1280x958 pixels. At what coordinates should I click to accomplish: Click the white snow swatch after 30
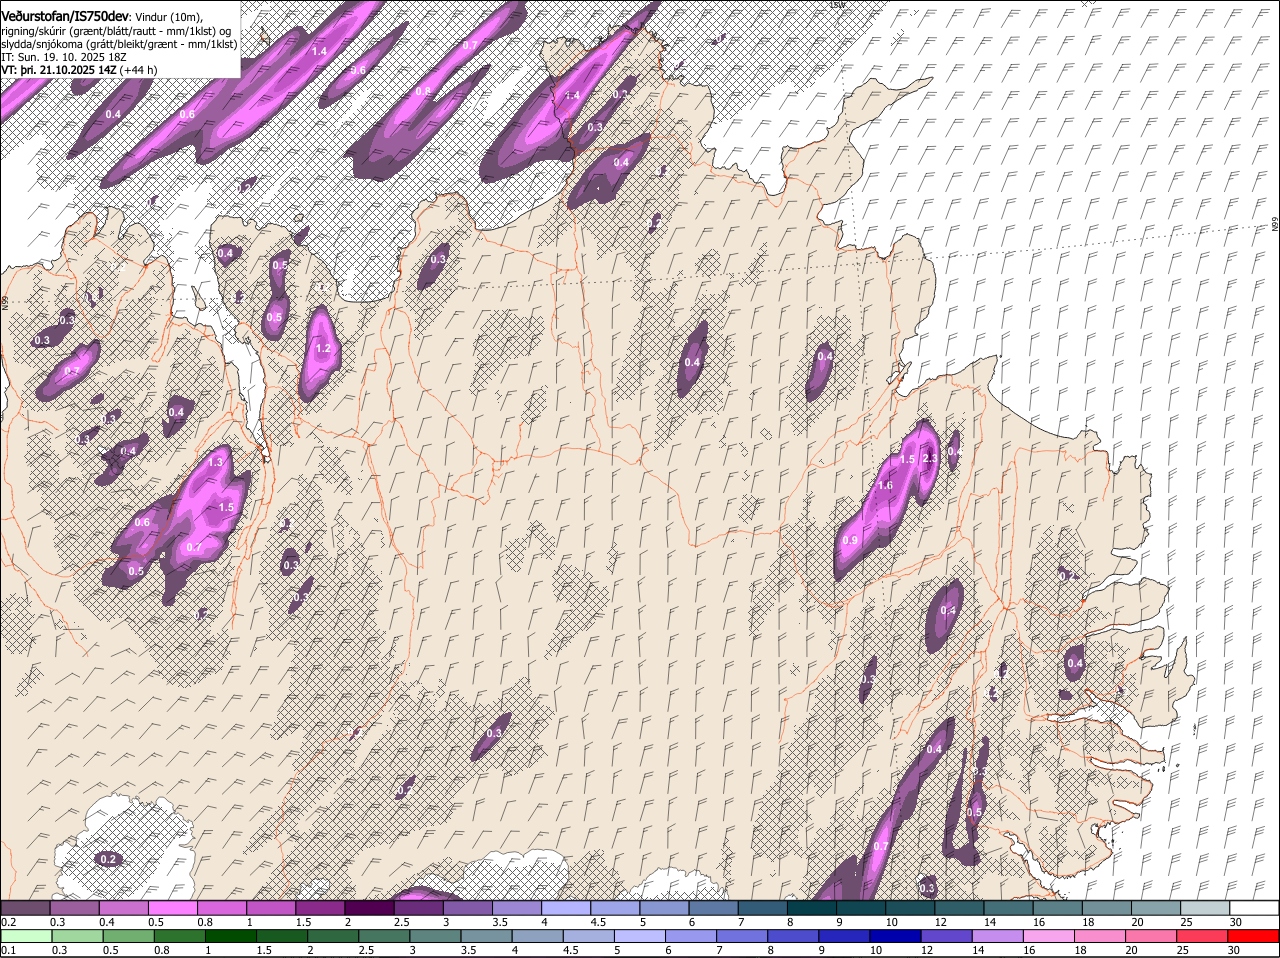(1254, 908)
